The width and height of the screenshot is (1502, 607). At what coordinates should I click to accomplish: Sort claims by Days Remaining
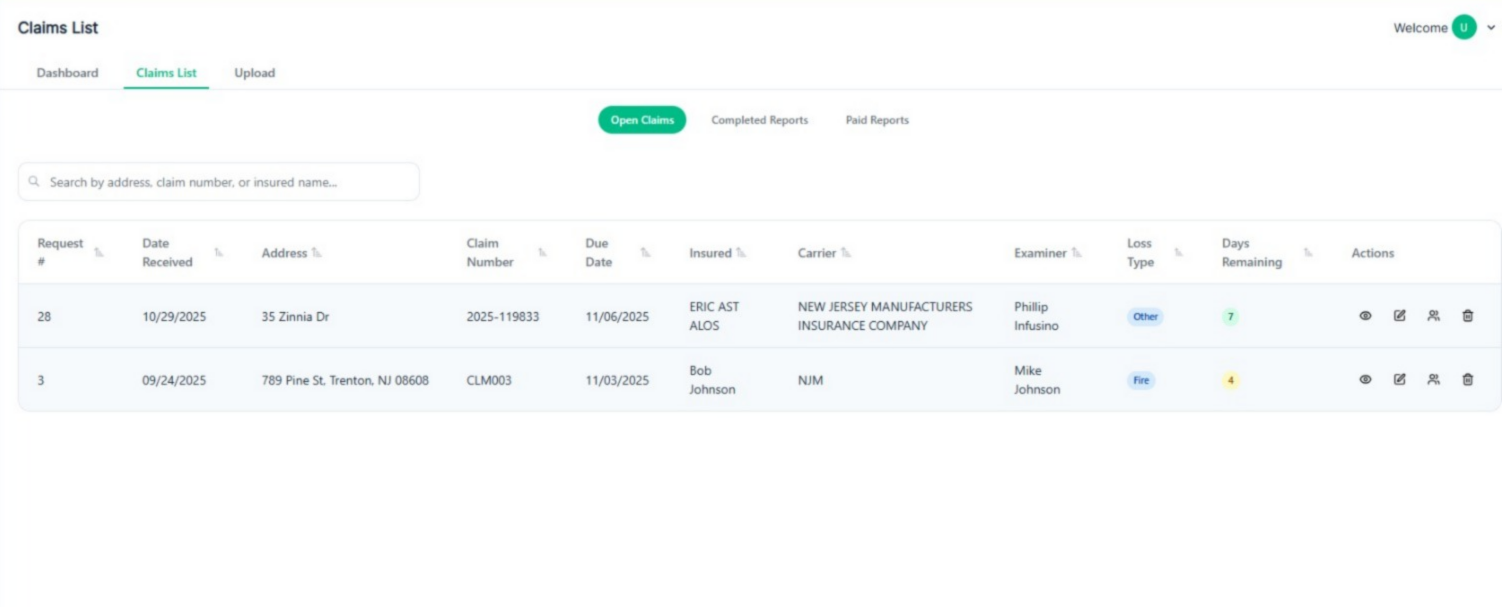coord(1308,255)
